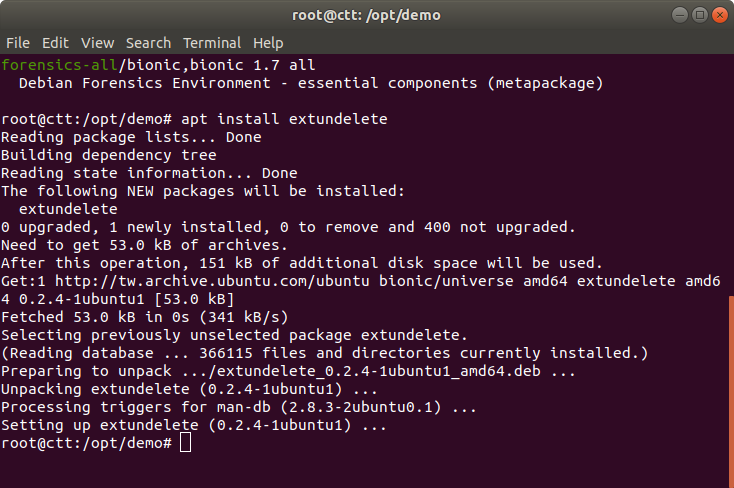The height and width of the screenshot is (488, 734).
Task: Open the View menu
Action: point(97,43)
